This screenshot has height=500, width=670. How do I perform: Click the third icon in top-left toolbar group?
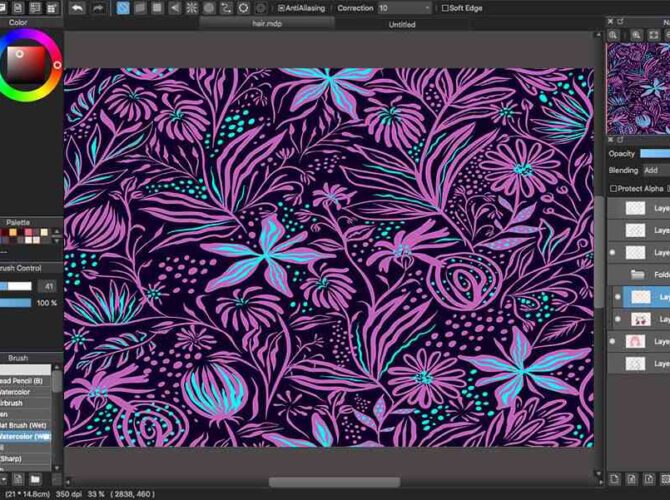pos(35,8)
